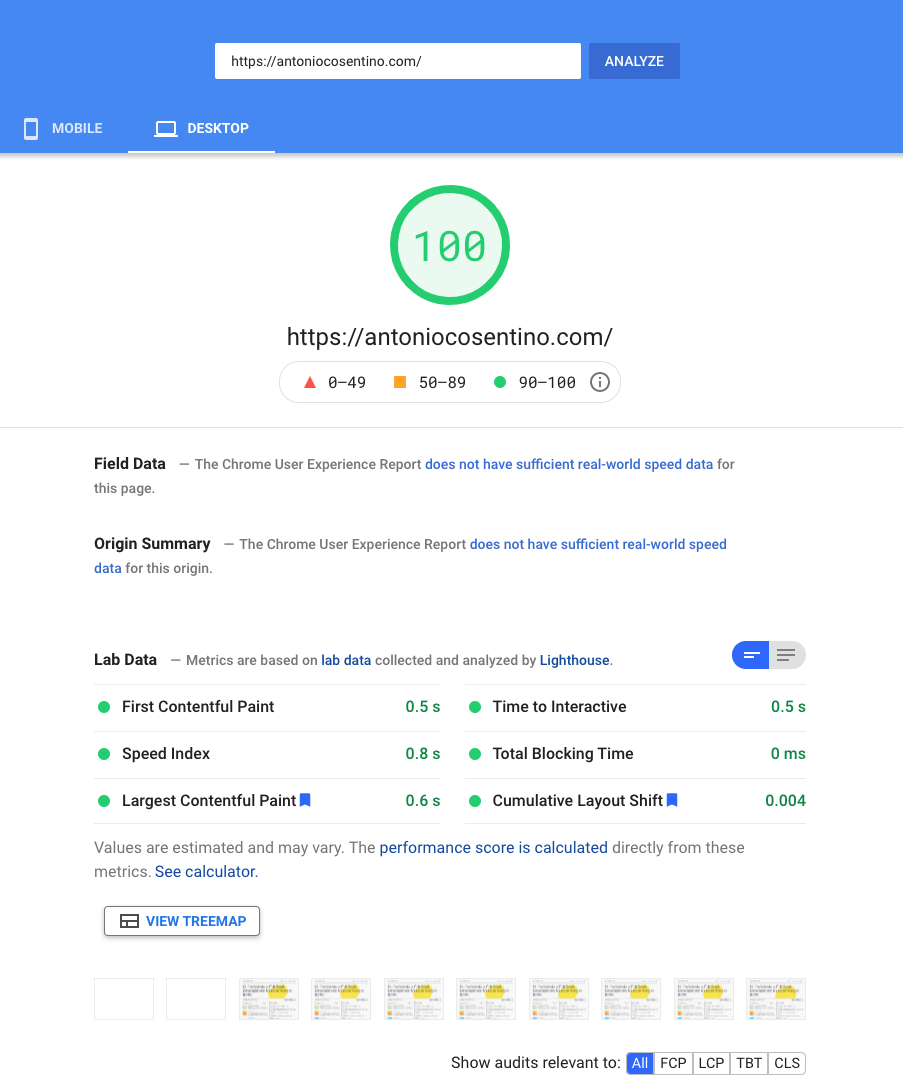Viewport: 903px width, 1088px height.
Task: Filter audits relevant to CLS
Action: (786, 1063)
